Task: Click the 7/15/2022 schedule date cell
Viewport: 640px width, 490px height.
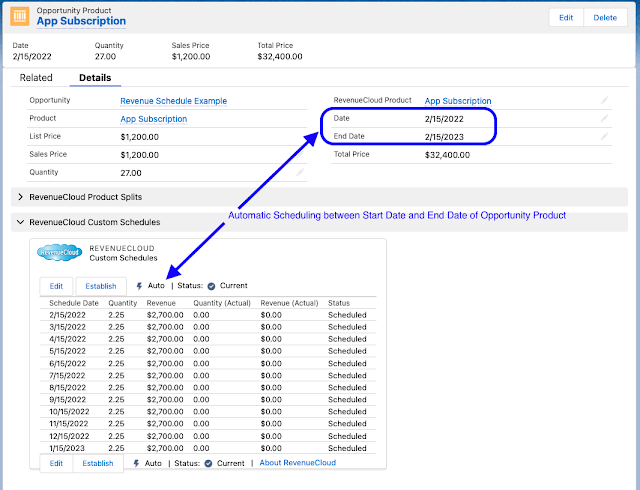Action: [x=67, y=375]
